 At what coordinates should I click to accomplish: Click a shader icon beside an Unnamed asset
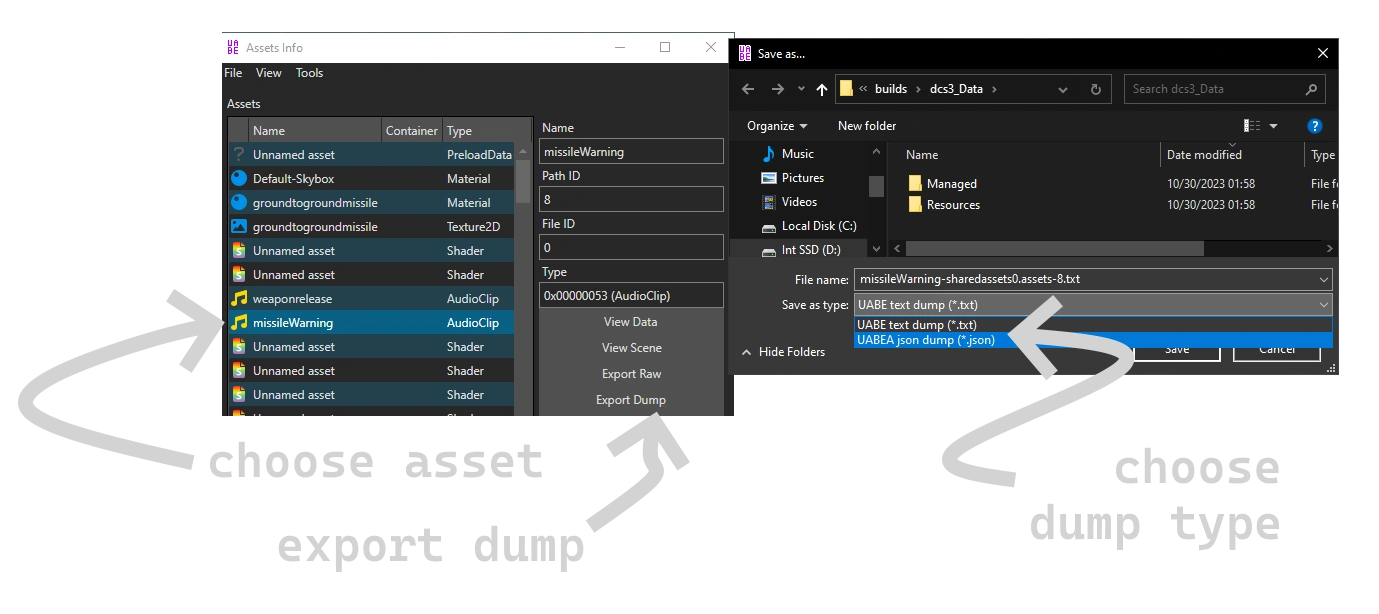pos(241,250)
